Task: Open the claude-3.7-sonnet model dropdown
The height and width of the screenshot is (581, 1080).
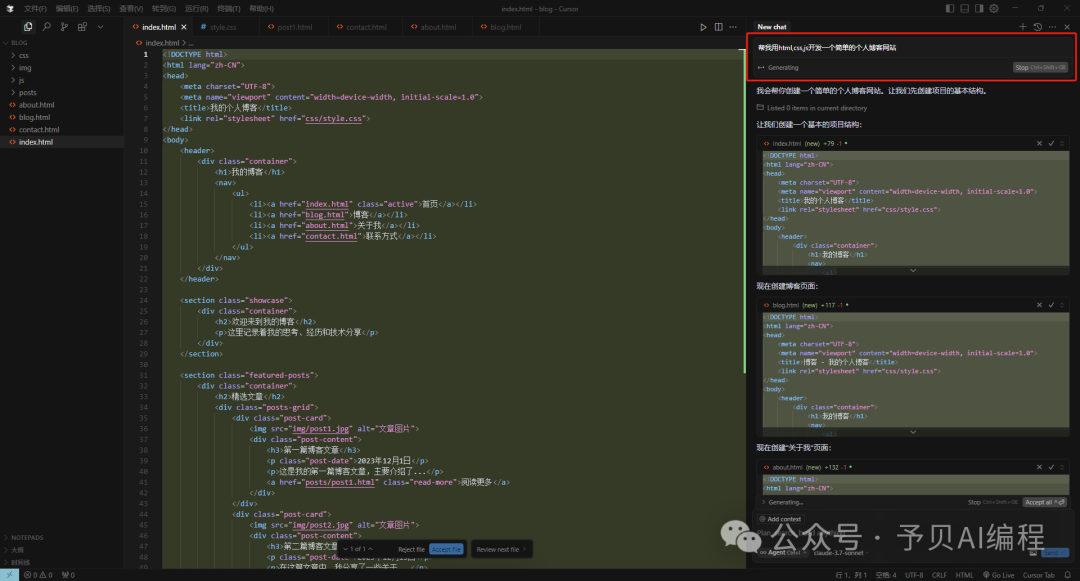Action: [x=838, y=552]
